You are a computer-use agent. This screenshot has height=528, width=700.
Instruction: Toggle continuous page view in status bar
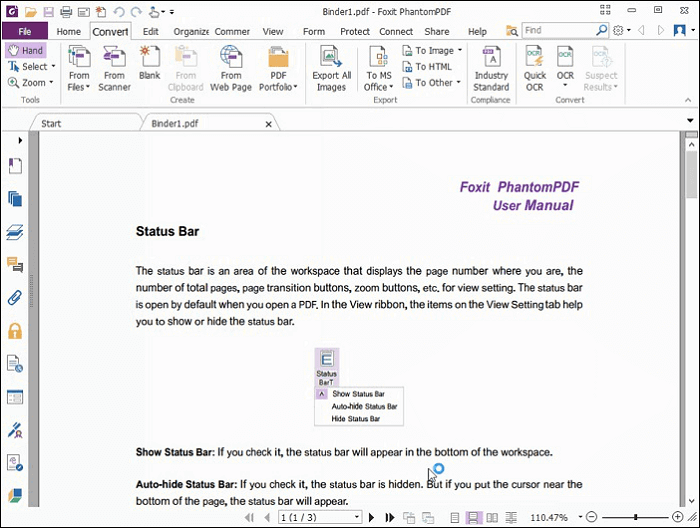coord(474,517)
